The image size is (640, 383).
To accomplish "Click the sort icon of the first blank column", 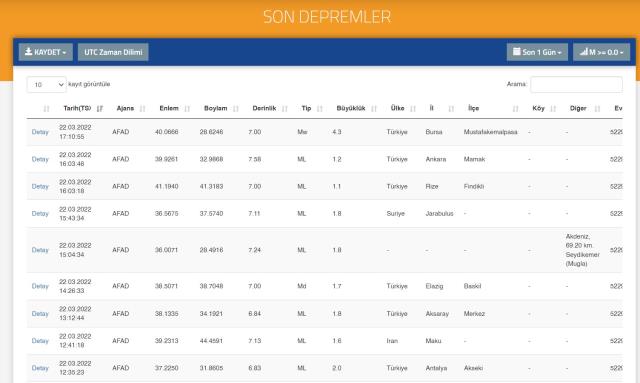I will [46, 109].
